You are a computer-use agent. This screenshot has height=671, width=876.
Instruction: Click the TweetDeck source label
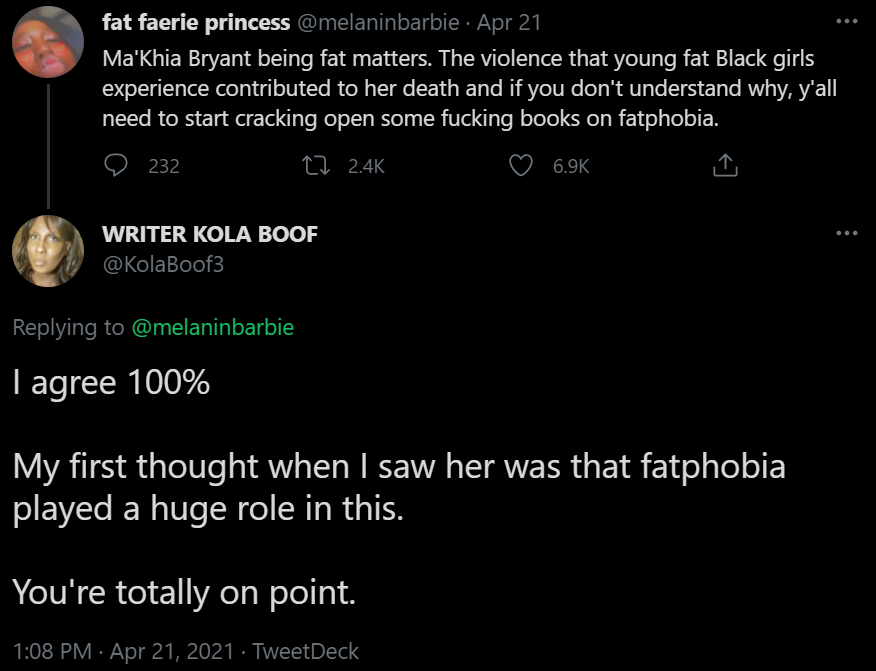(305, 651)
